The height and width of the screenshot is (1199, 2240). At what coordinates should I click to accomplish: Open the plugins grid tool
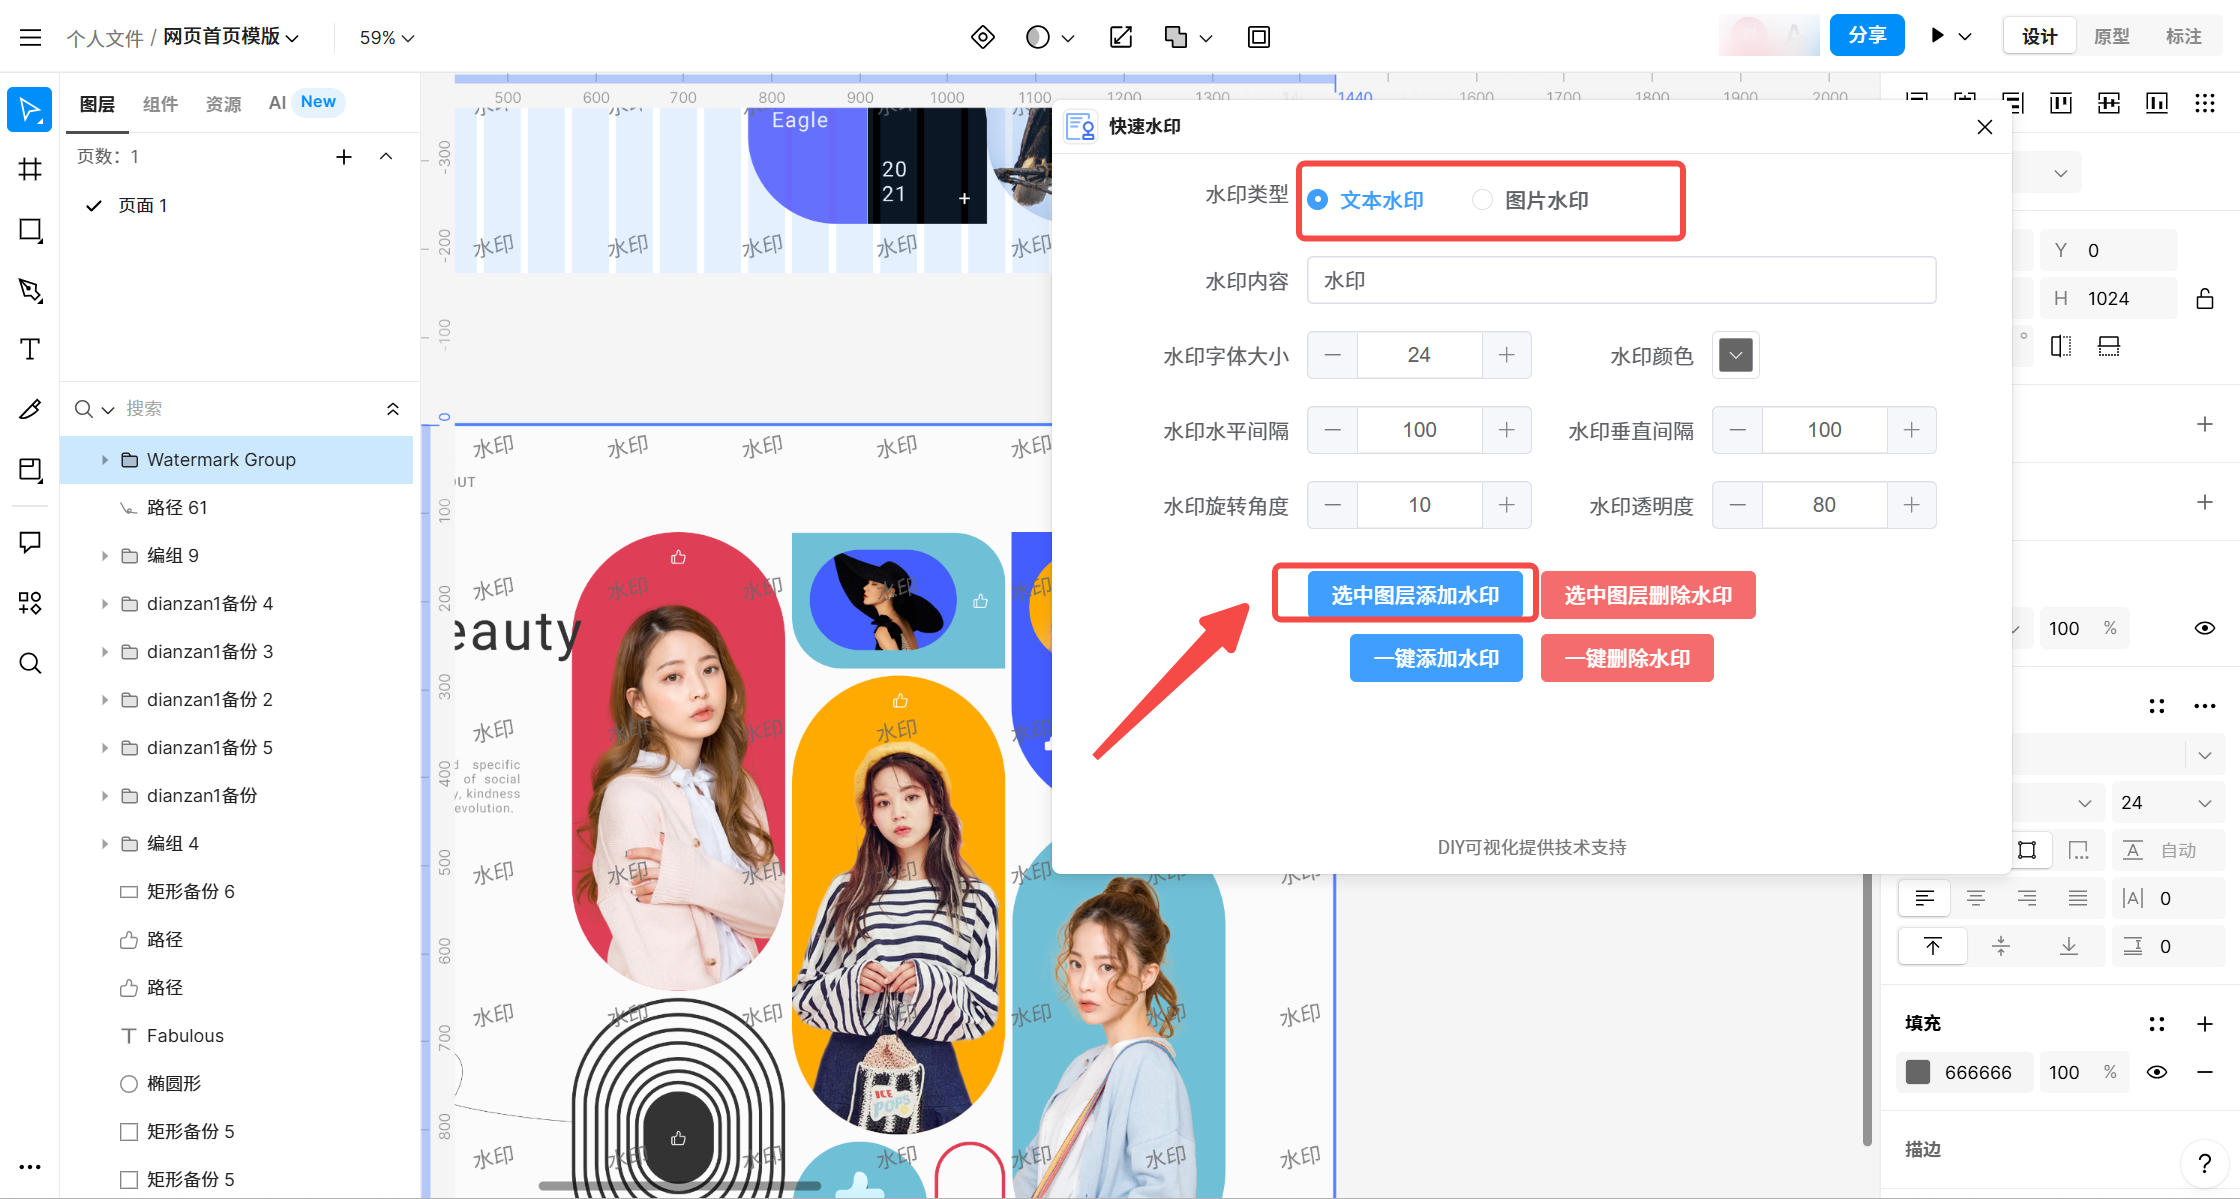coord(30,602)
